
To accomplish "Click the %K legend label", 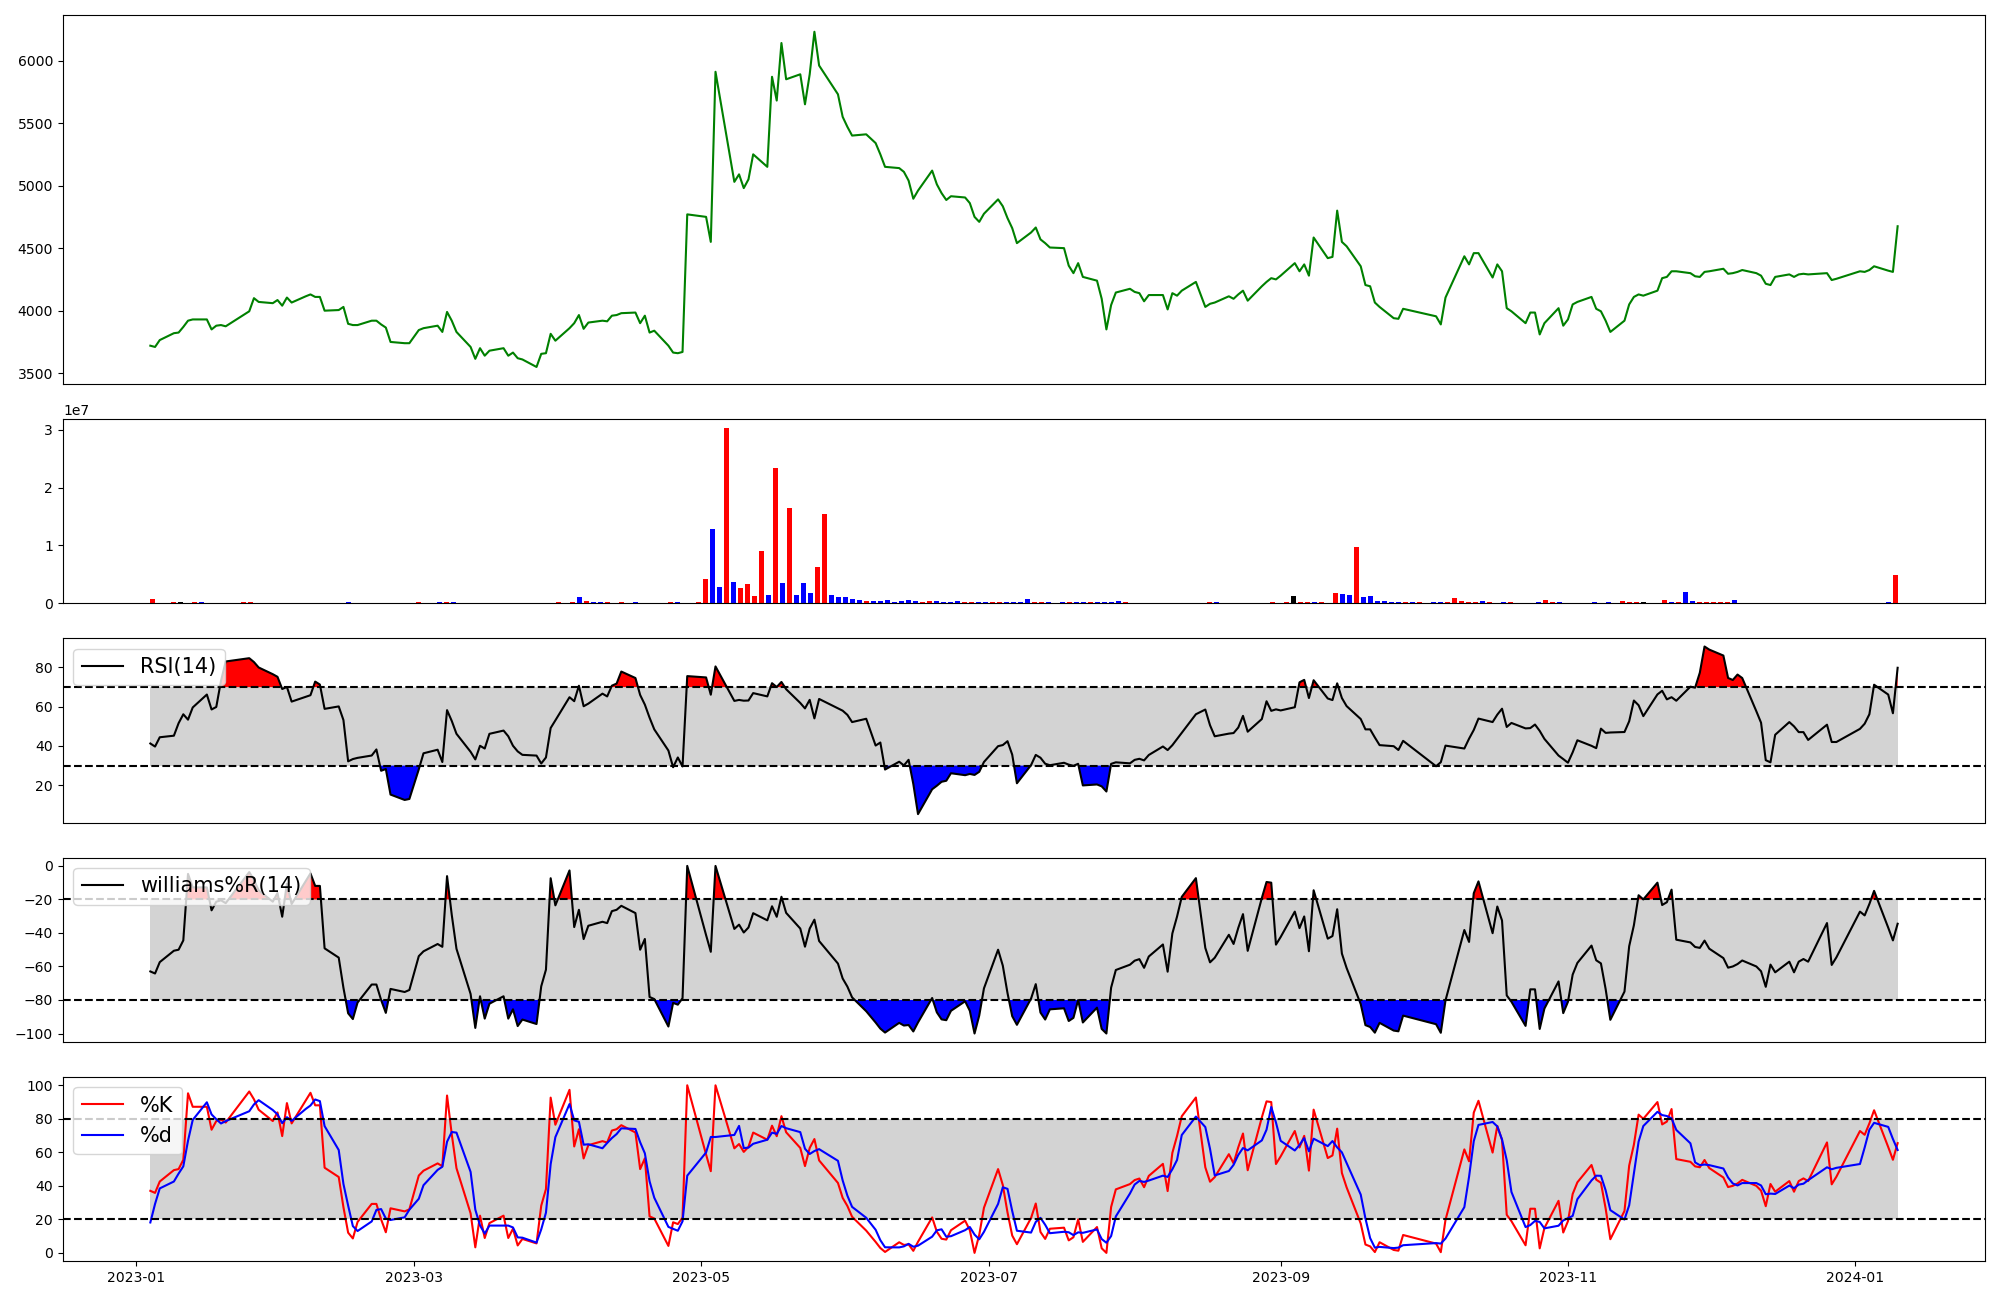I will coord(156,1105).
